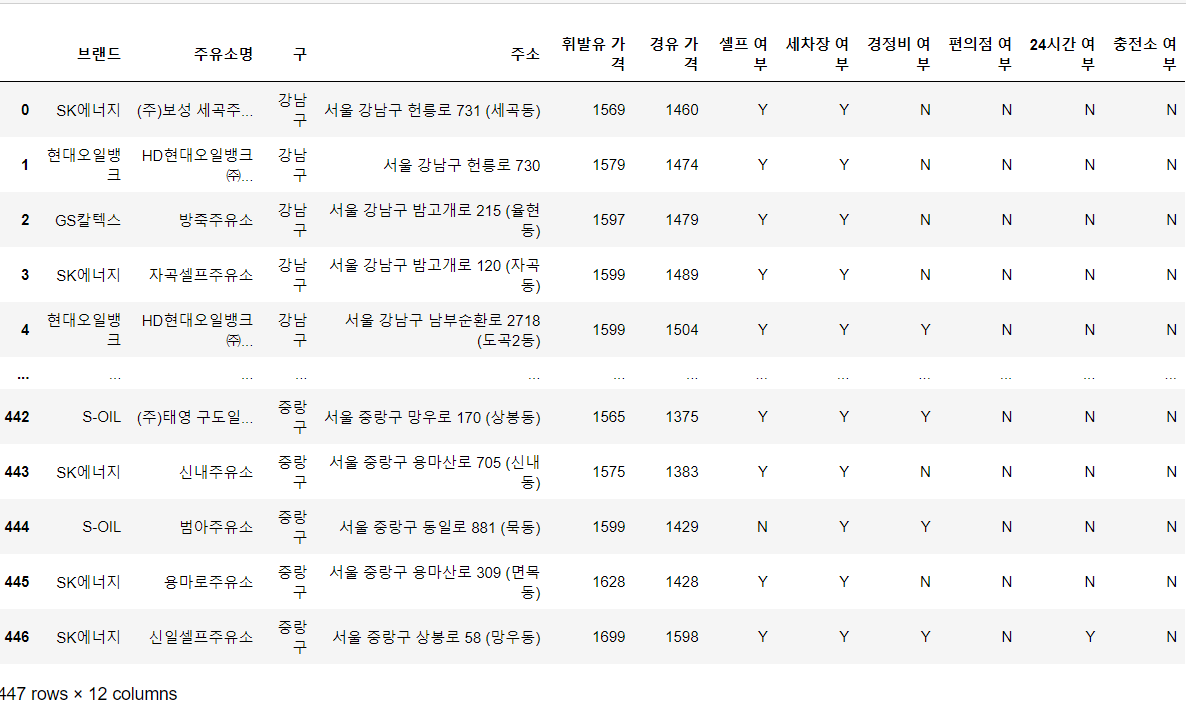Viewport: 1186px width, 707px height.
Task: Click address 서울 강남구 헌릉로 730
Action: coord(461,165)
